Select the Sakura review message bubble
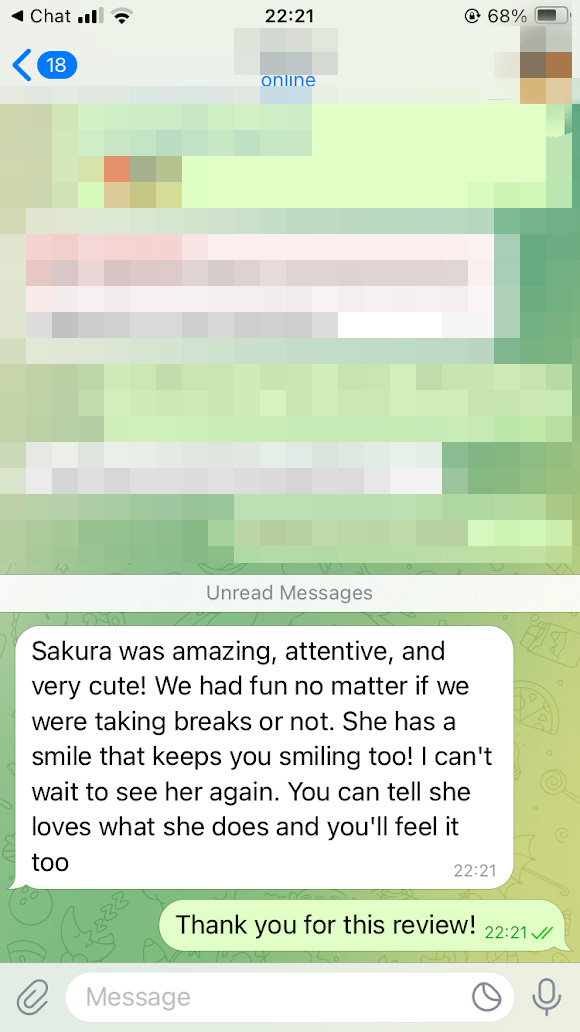Image resolution: width=580 pixels, height=1032 pixels. click(264, 757)
